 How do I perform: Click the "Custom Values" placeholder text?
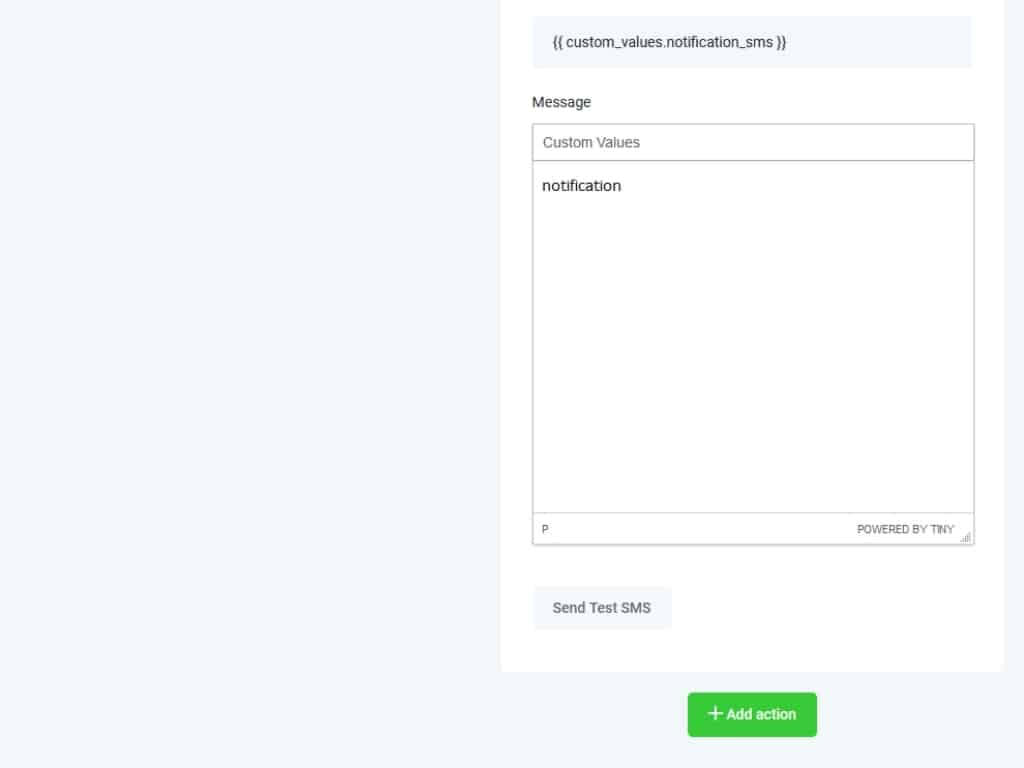591,142
